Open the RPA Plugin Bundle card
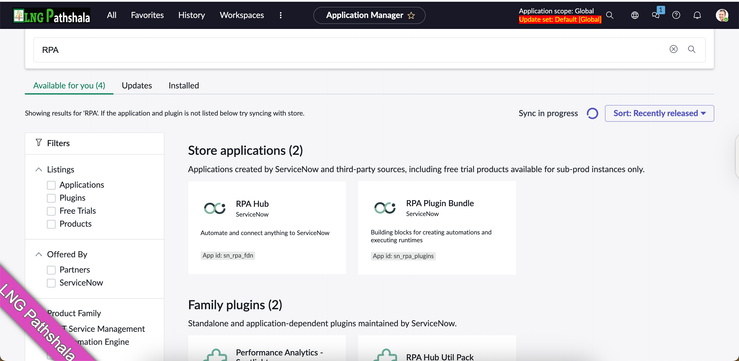The image size is (739, 361). click(x=437, y=228)
